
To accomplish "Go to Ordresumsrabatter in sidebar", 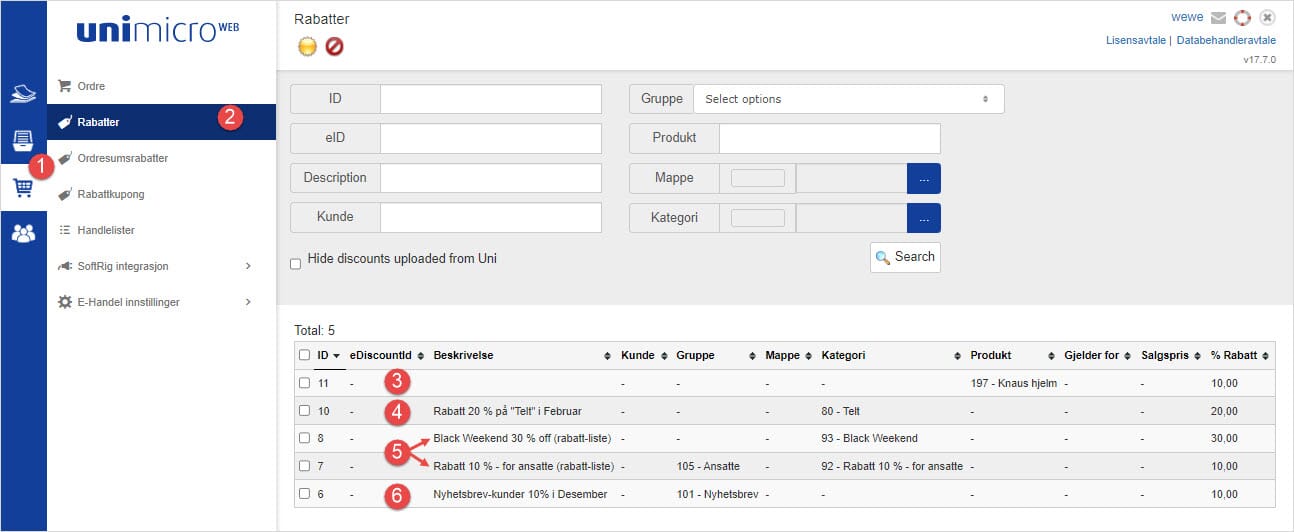I will coord(122,158).
